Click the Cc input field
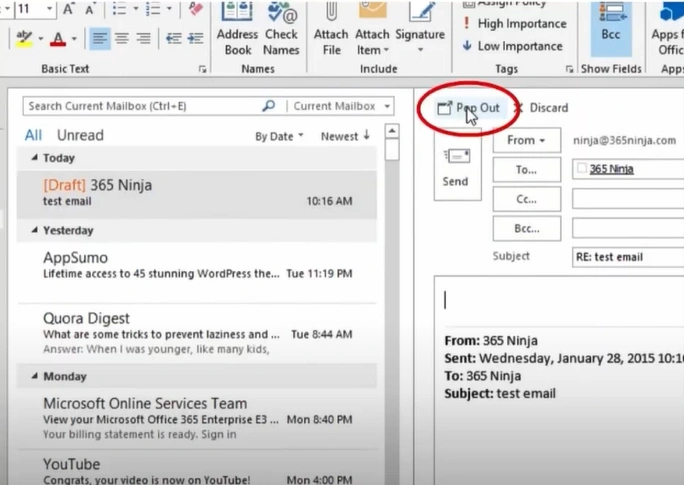Image resolution: width=684 pixels, height=485 pixels. click(x=628, y=199)
